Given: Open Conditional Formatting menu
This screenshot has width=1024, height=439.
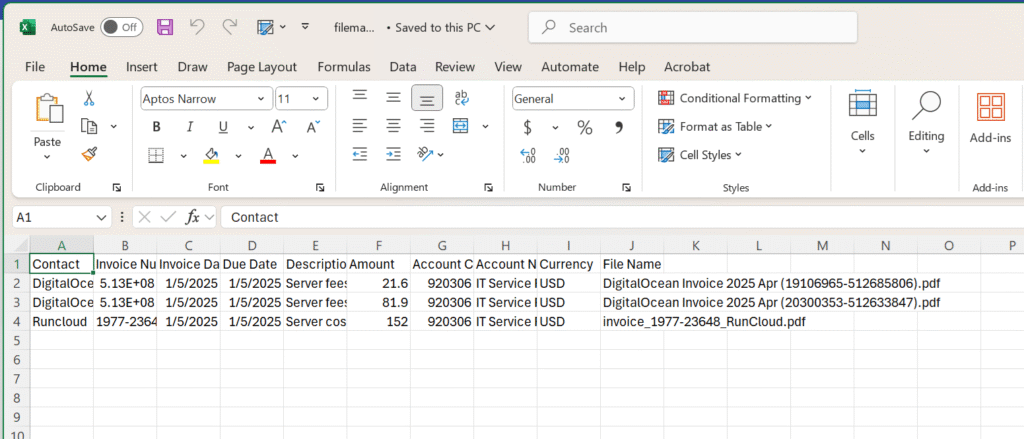Looking at the screenshot, I should (x=735, y=98).
